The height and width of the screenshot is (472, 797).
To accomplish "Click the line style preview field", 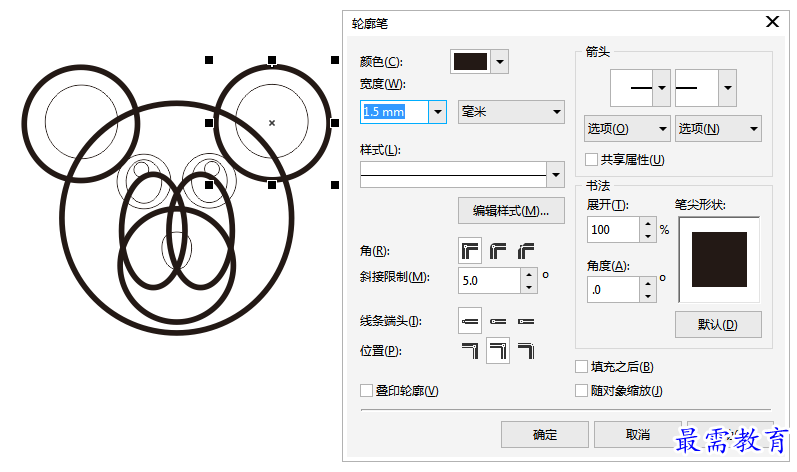I will coord(453,175).
